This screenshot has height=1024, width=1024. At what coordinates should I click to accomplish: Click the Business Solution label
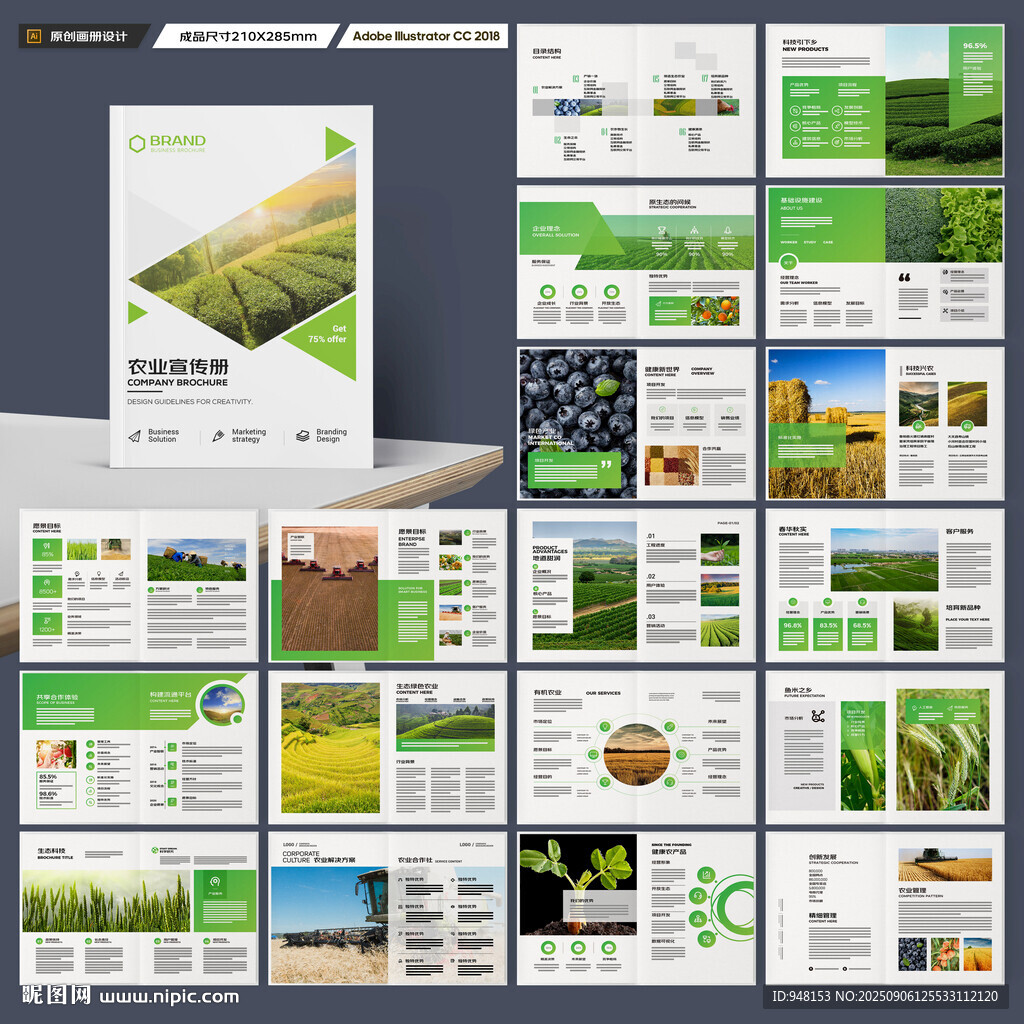tap(163, 436)
